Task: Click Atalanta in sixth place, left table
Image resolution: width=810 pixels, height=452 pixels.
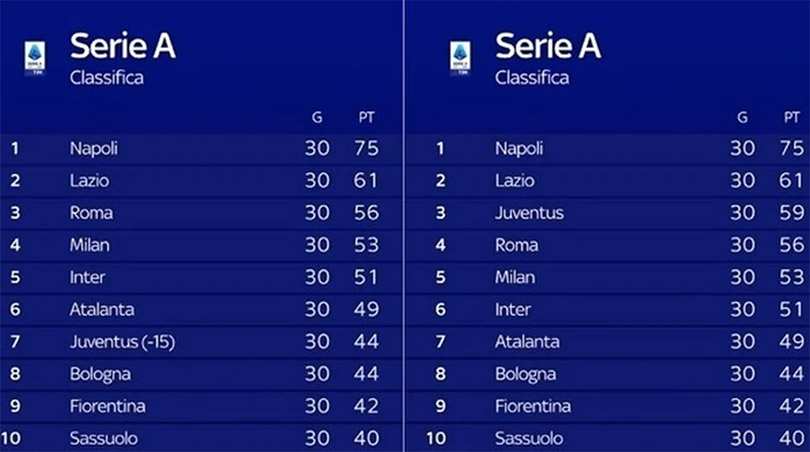Action: (x=102, y=309)
